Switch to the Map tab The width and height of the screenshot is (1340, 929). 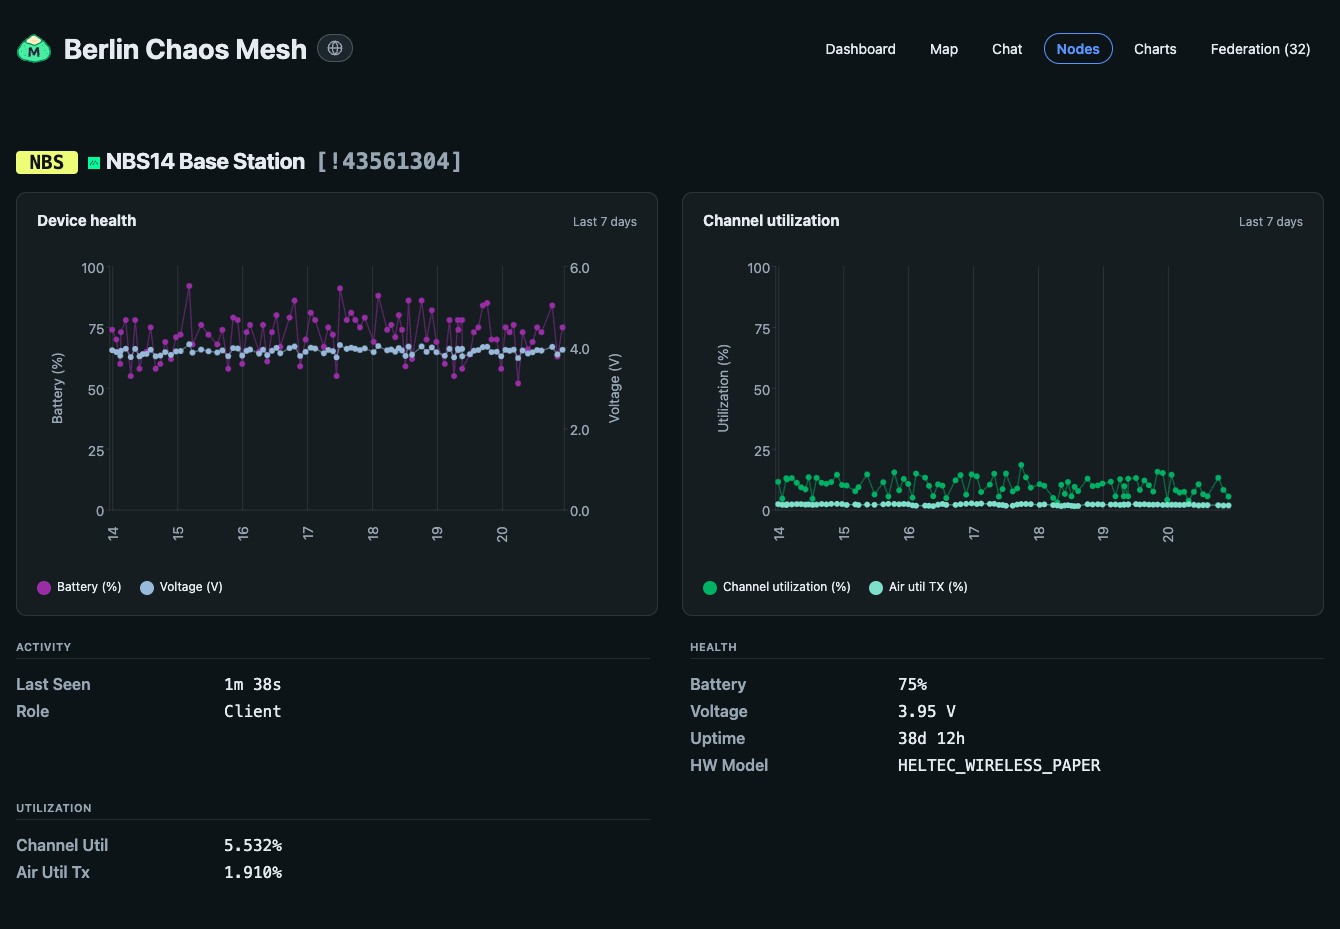click(x=944, y=49)
